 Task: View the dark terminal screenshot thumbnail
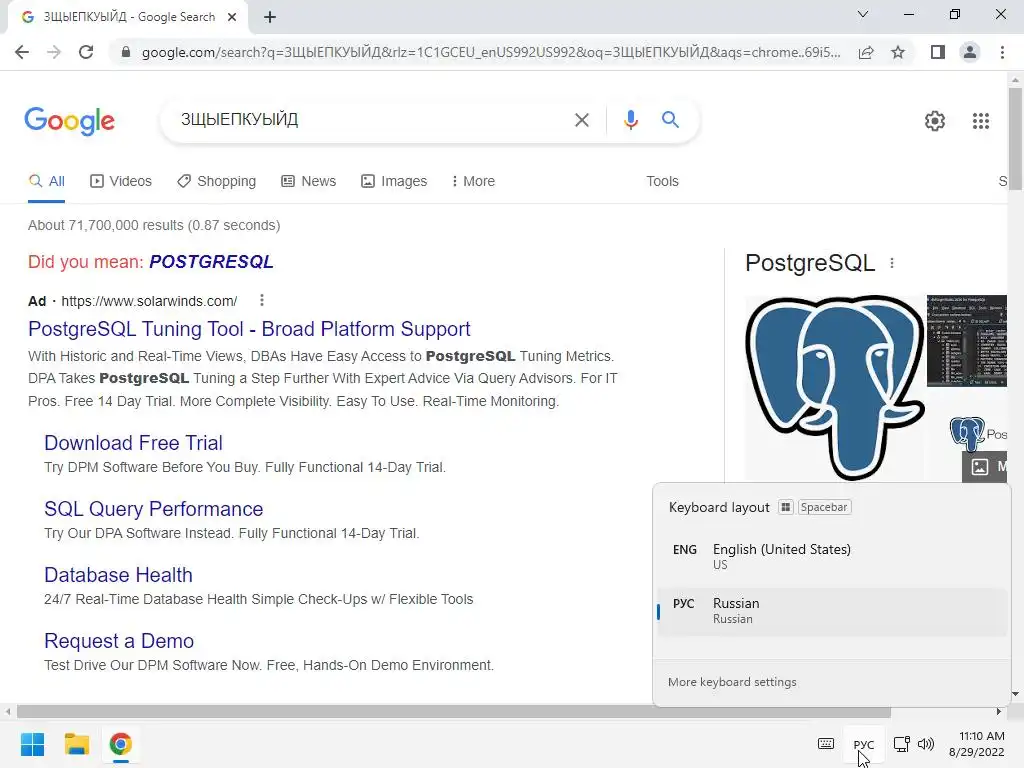[x=967, y=341]
